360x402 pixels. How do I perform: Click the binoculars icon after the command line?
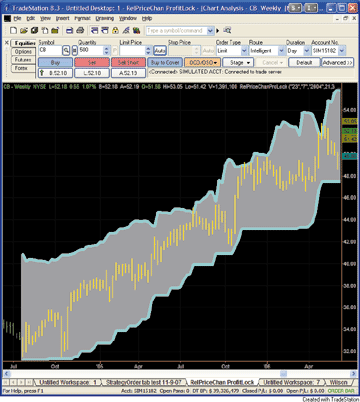[x=227, y=31]
